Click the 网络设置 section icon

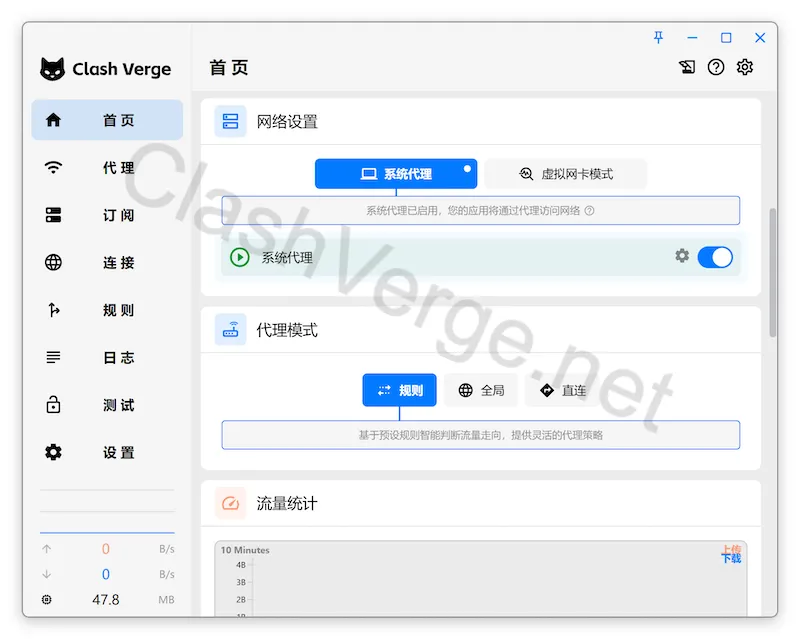(230, 121)
